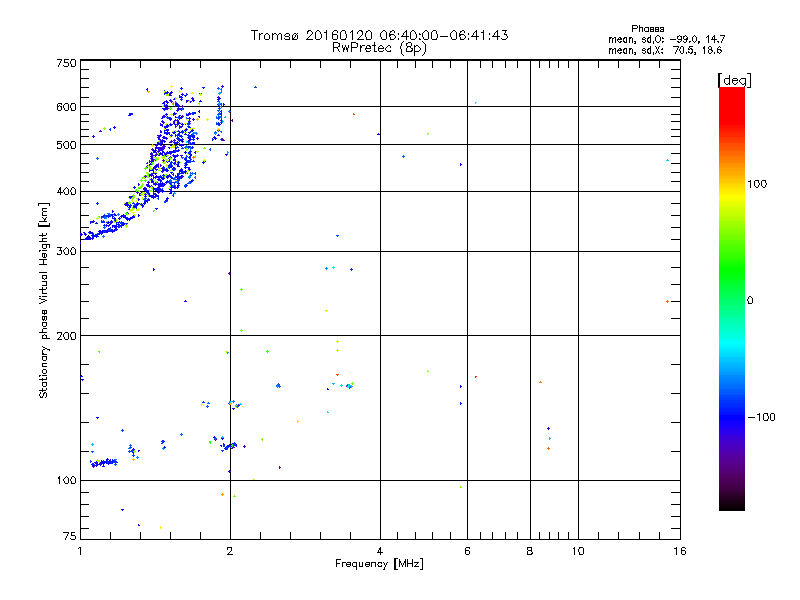Screen dimensions: 800x600
Task: Click the plot title "Tromsø 20160120 06:40:00-06:41:43"
Action: pos(379,35)
